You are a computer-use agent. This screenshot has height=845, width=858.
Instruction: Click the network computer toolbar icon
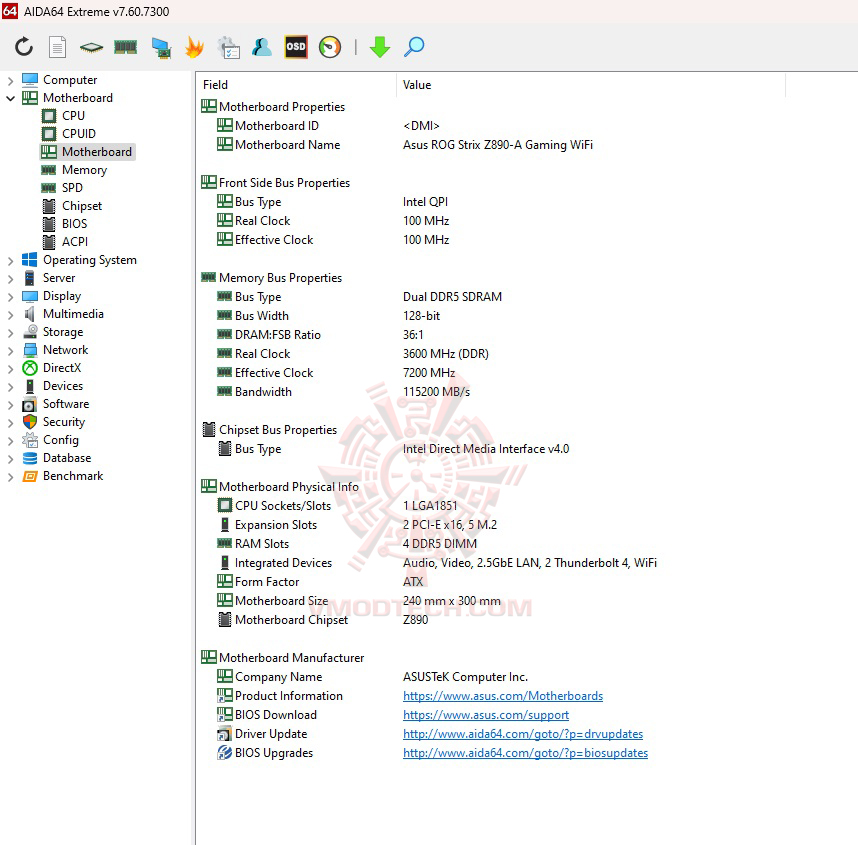pyautogui.click(x=161, y=48)
